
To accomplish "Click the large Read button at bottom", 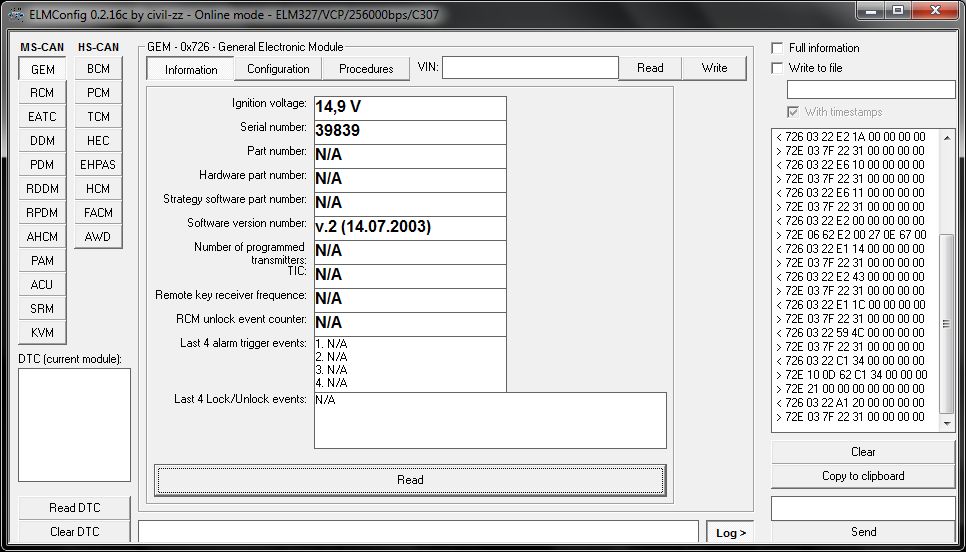I will (410, 480).
